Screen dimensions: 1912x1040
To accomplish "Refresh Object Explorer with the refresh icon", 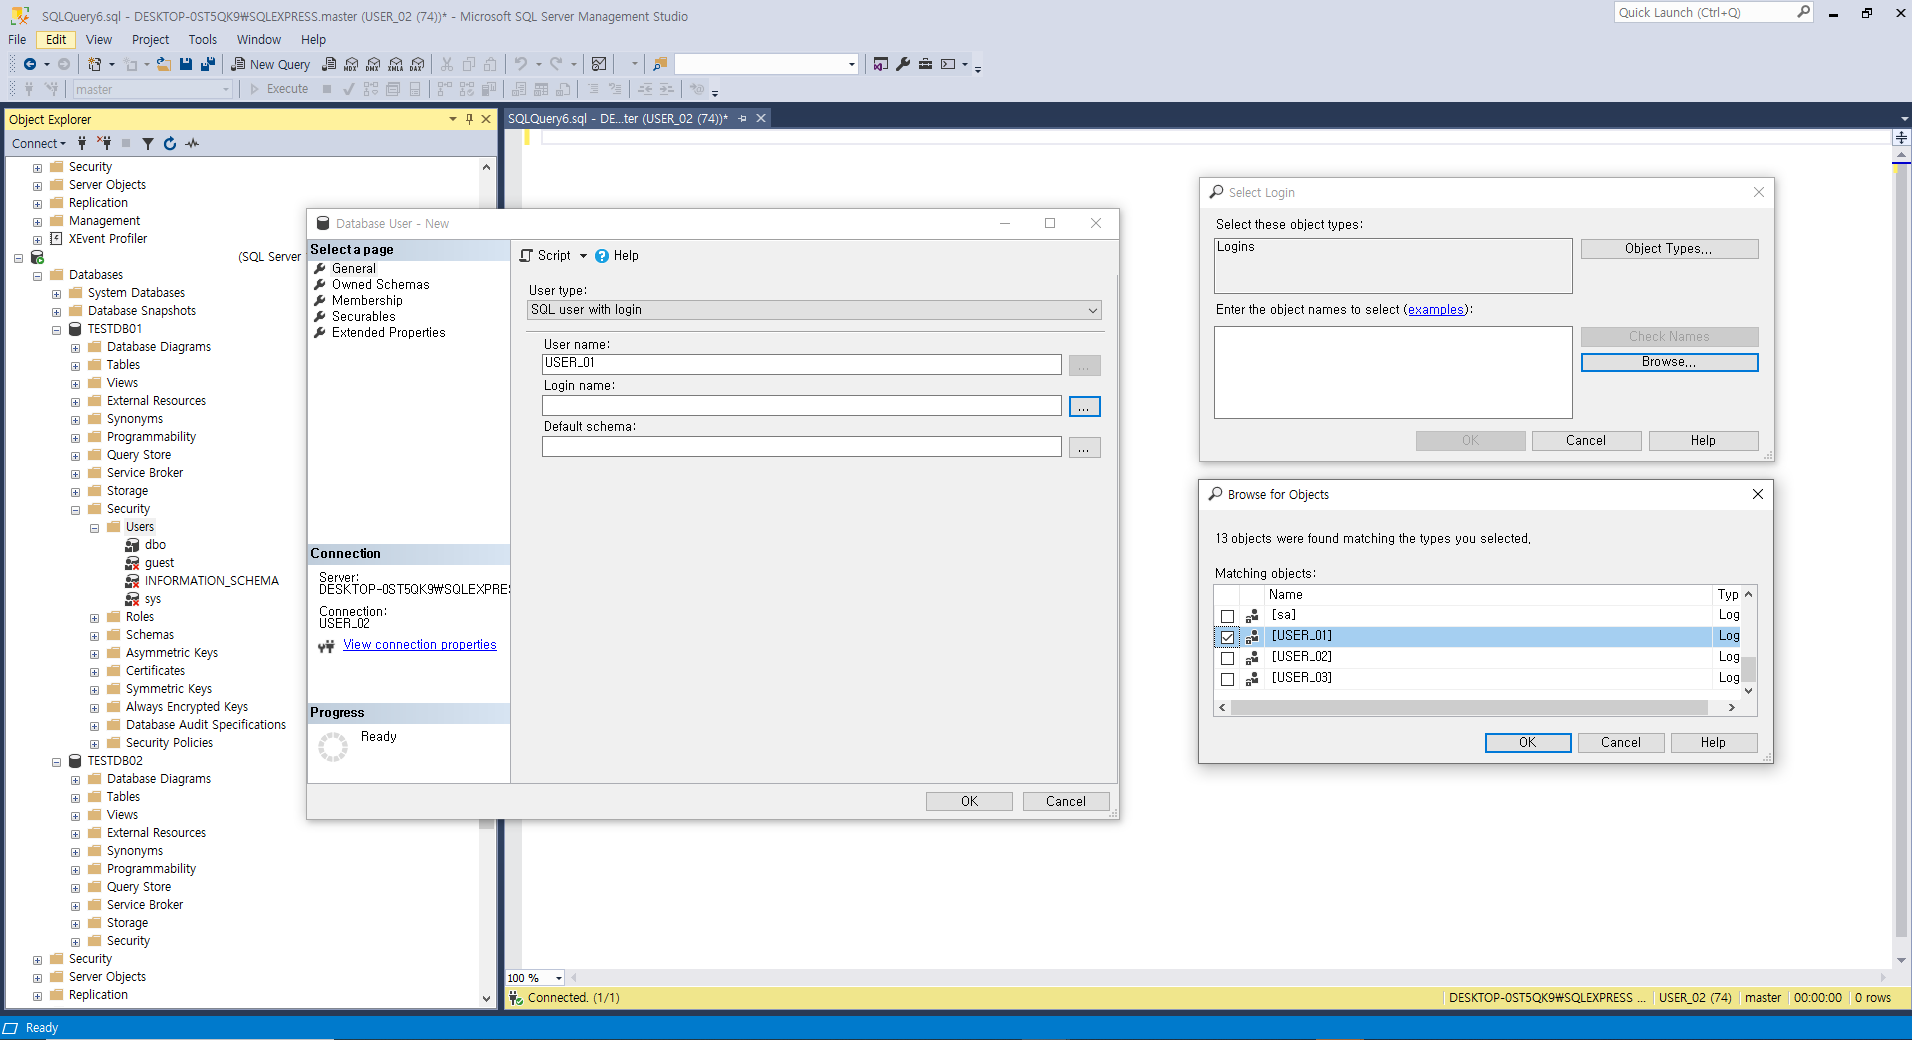I will pyautogui.click(x=170, y=143).
